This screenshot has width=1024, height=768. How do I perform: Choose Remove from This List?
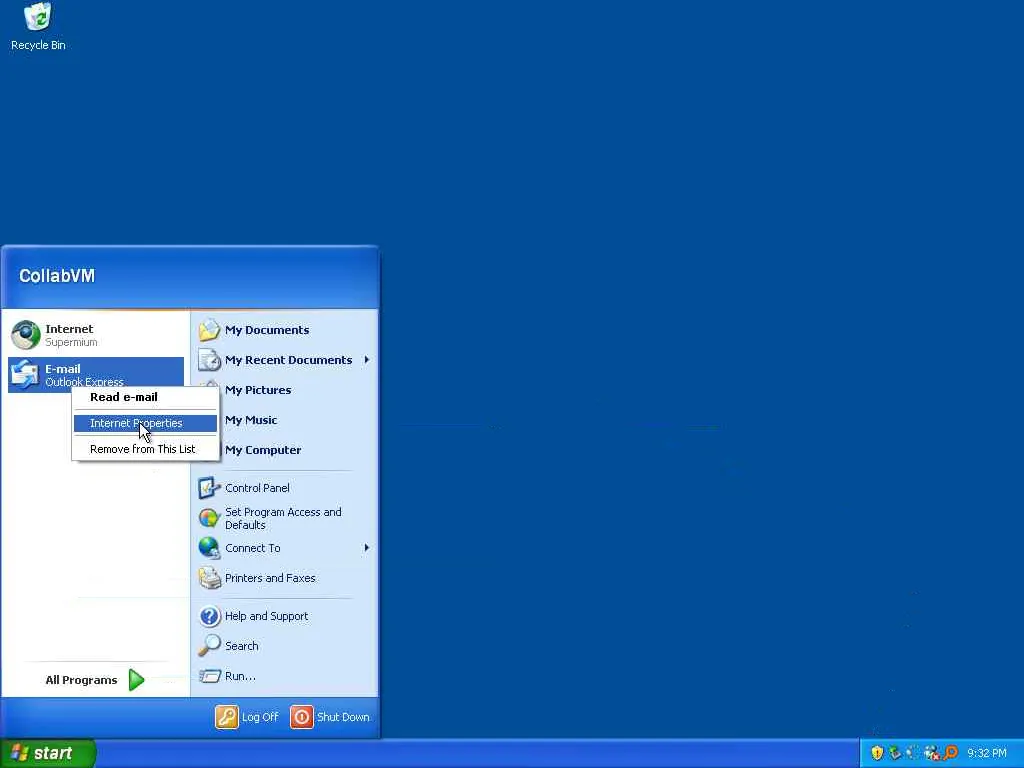[x=145, y=449]
